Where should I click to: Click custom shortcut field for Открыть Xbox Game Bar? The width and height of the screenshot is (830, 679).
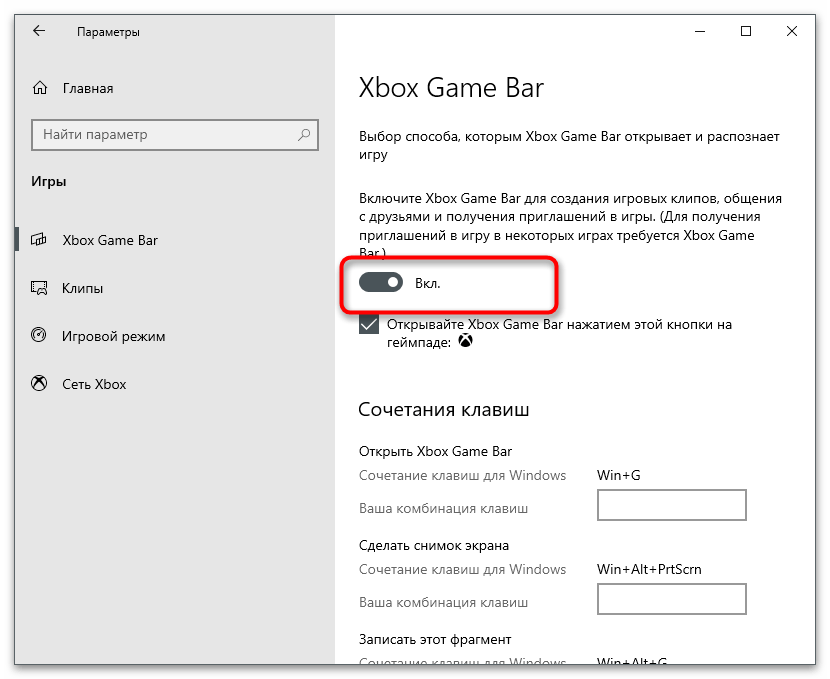[672, 505]
